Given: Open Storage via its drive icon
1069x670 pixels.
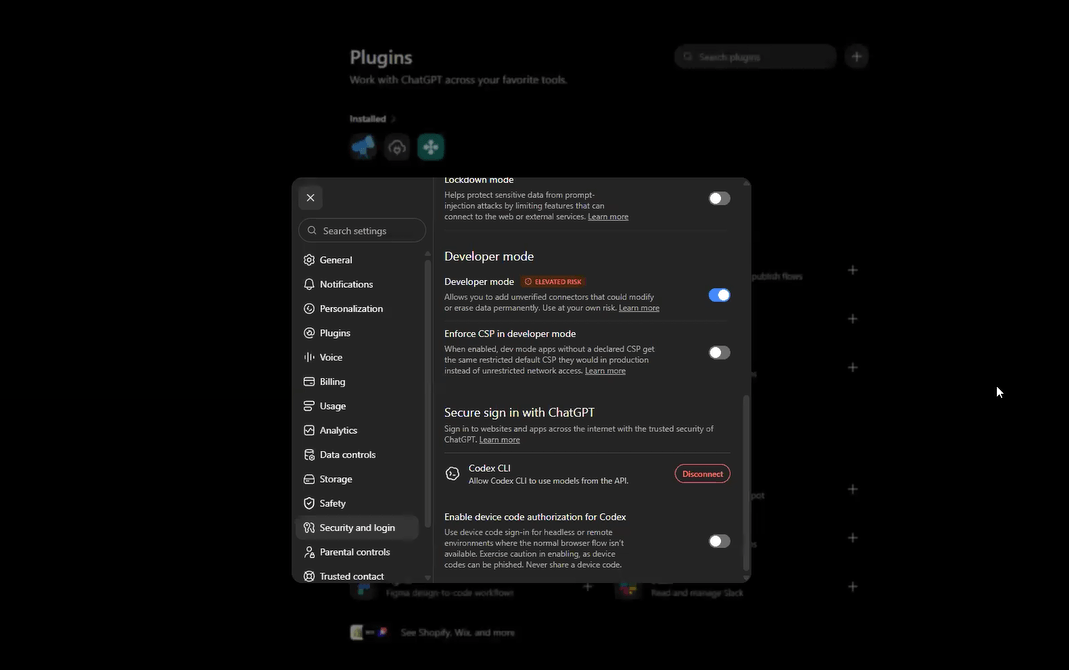Looking at the screenshot, I should click(309, 479).
